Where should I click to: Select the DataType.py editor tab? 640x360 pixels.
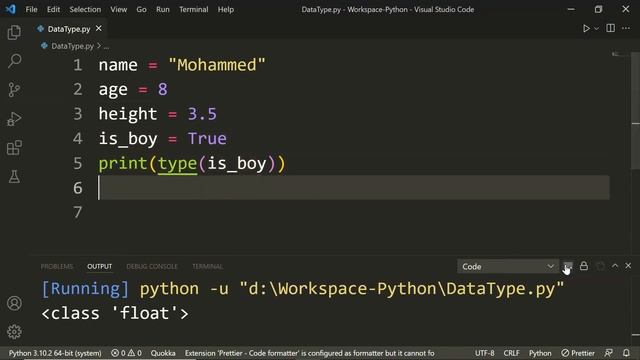pos(69,29)
